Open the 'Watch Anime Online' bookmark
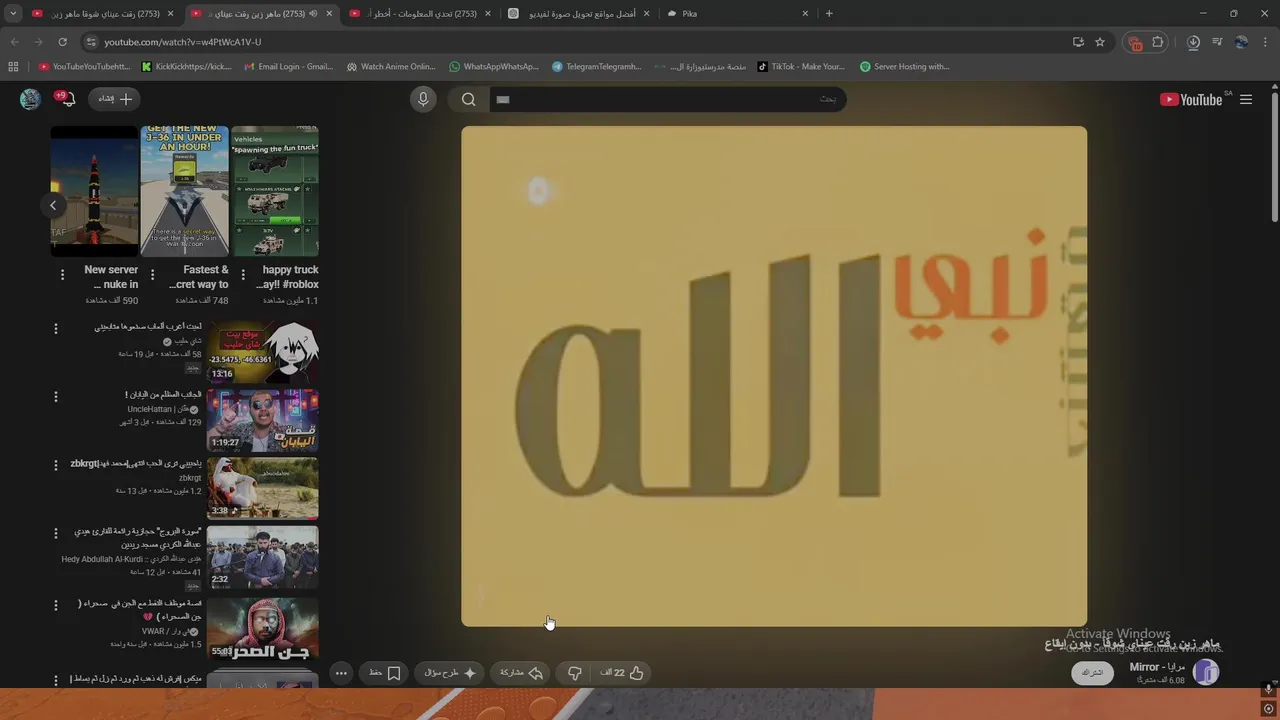 pos(392,67)
